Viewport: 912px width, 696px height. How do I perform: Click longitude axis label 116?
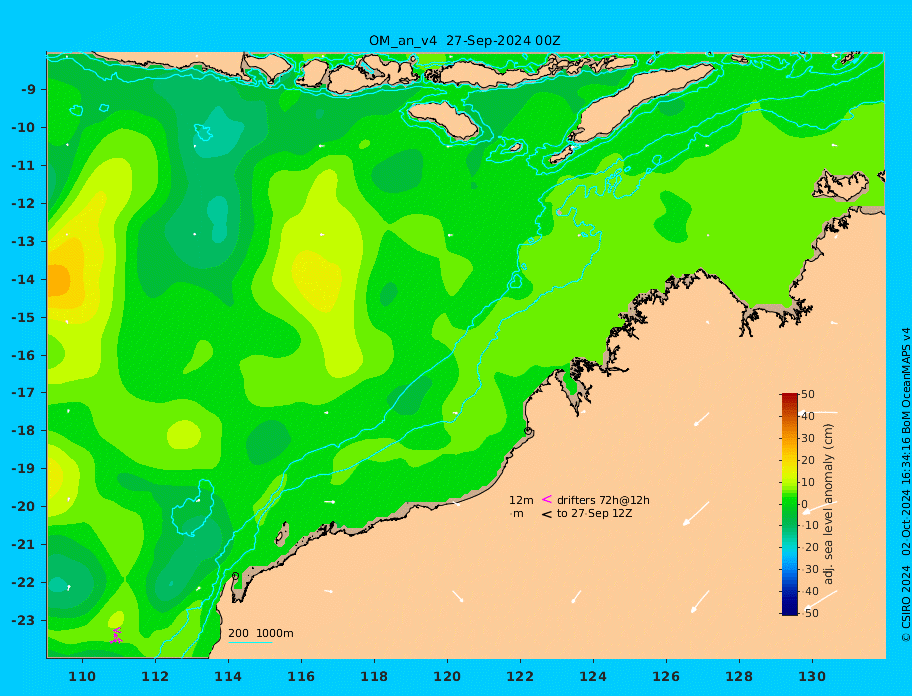301,676
